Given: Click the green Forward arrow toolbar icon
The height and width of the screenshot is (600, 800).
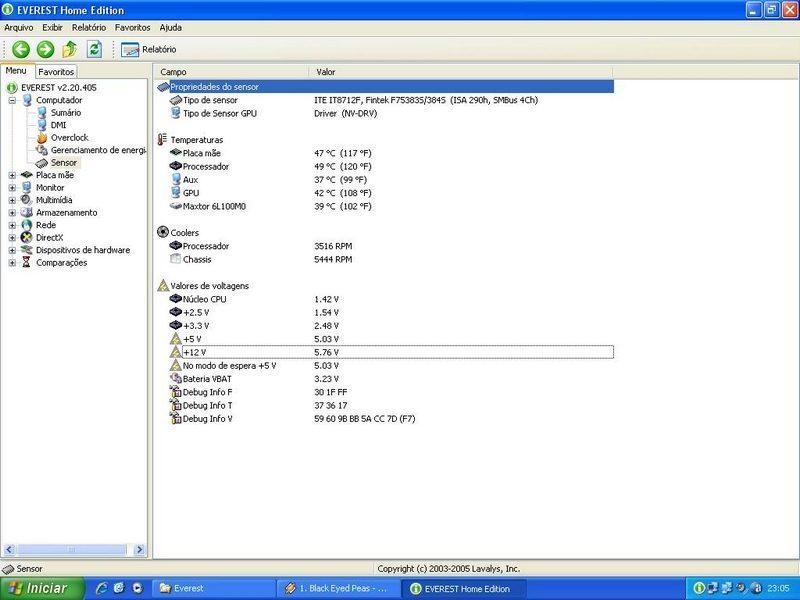Looking at the screenshot, I should pos(45,49).
